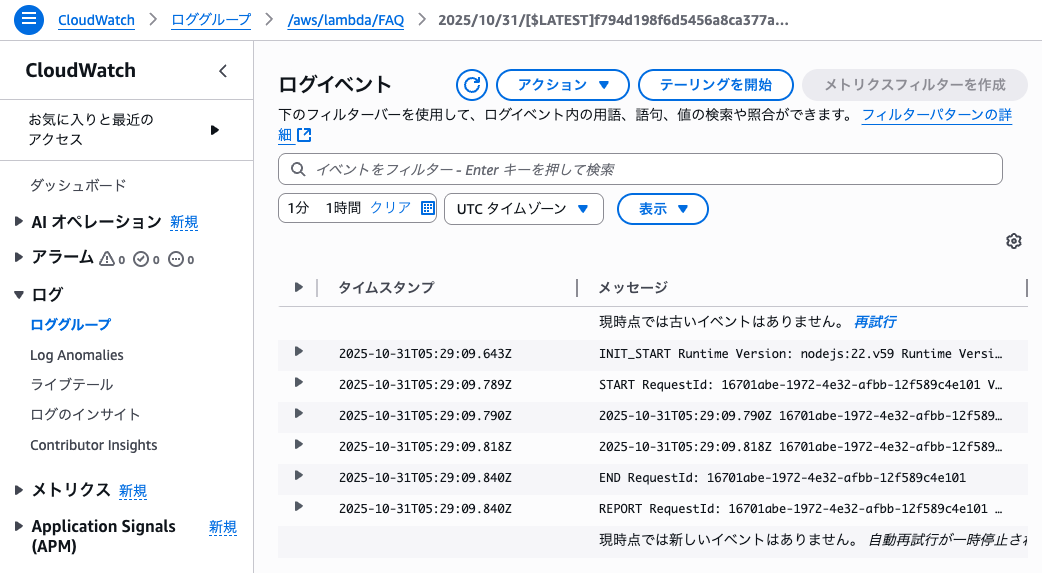
Task: Select the 1分 time range
Action: point(298,208)
